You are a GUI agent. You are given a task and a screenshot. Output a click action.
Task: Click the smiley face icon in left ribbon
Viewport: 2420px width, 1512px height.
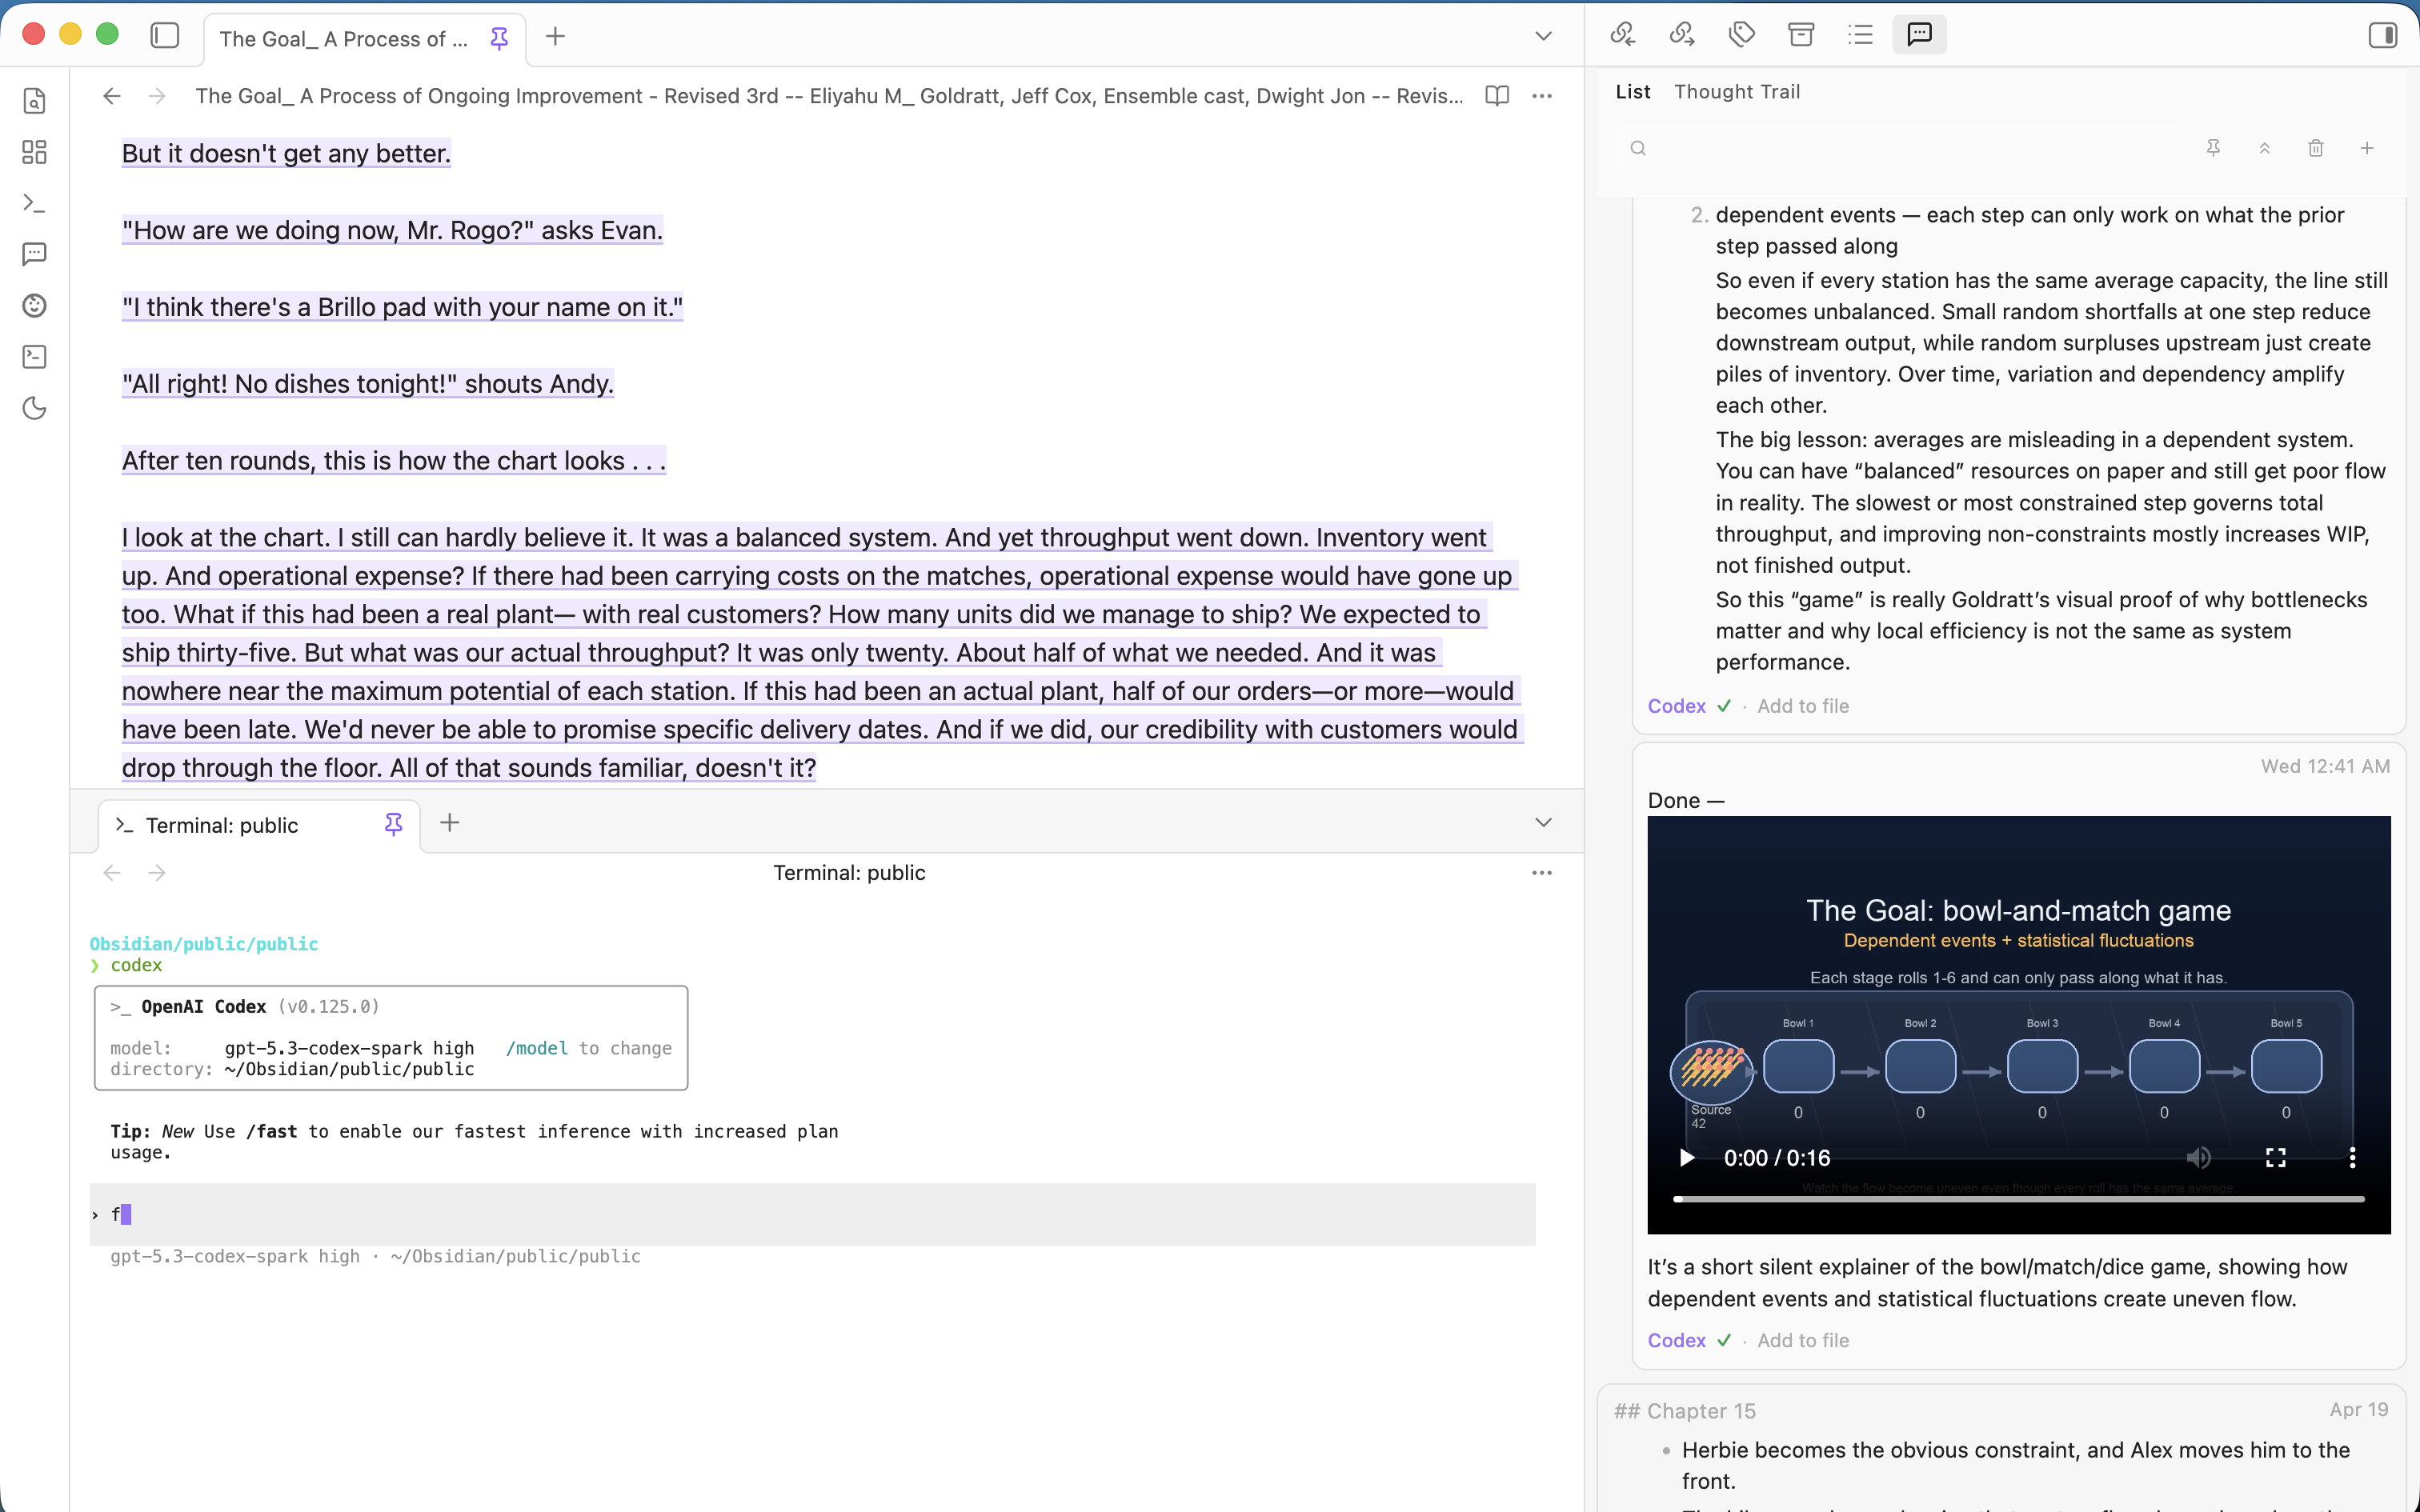pyautogui.click(x=35, y=305)
